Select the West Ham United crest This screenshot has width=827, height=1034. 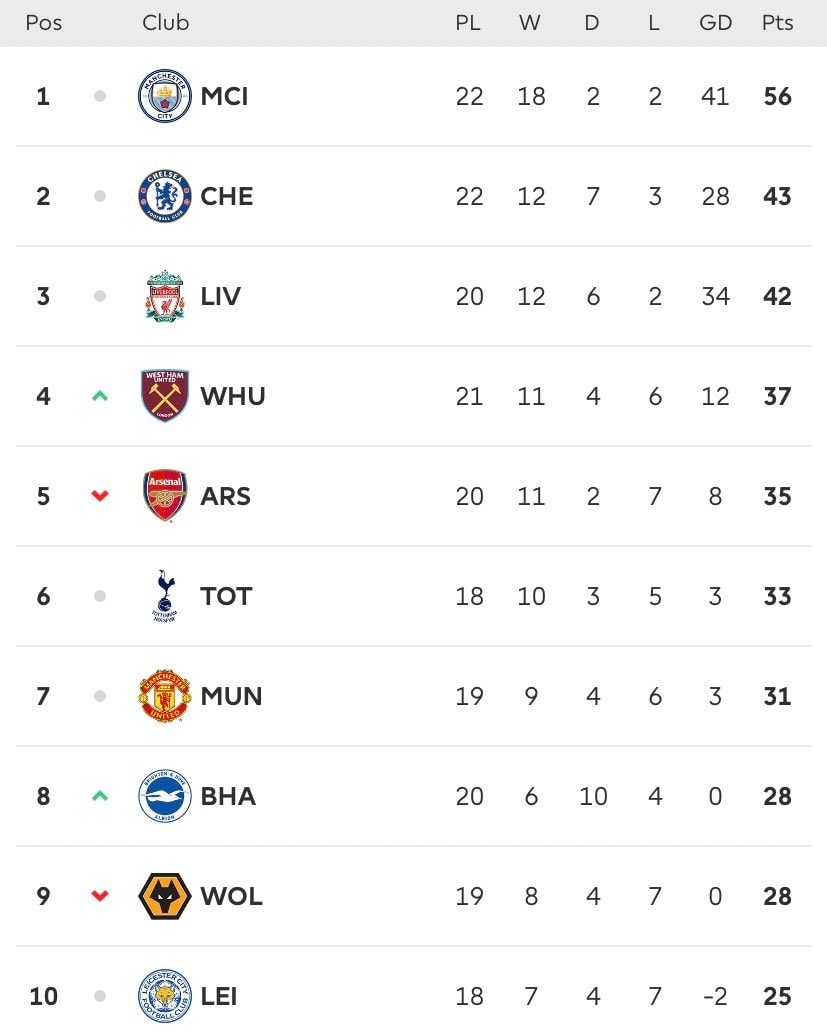pos(165,396)
